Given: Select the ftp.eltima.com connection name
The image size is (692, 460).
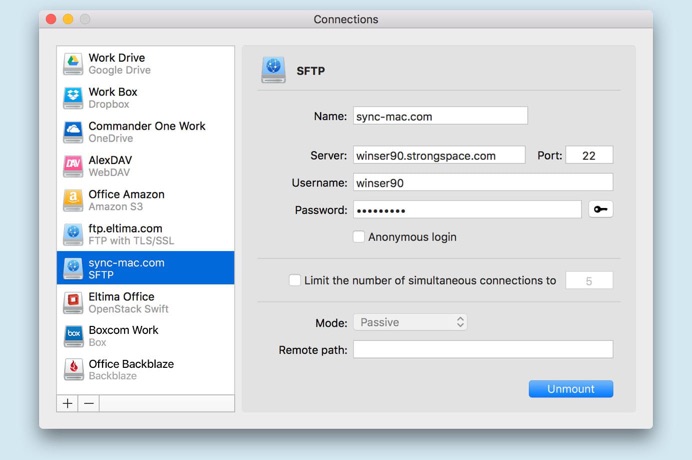Looking at the screenshot, I should point(125,228).
